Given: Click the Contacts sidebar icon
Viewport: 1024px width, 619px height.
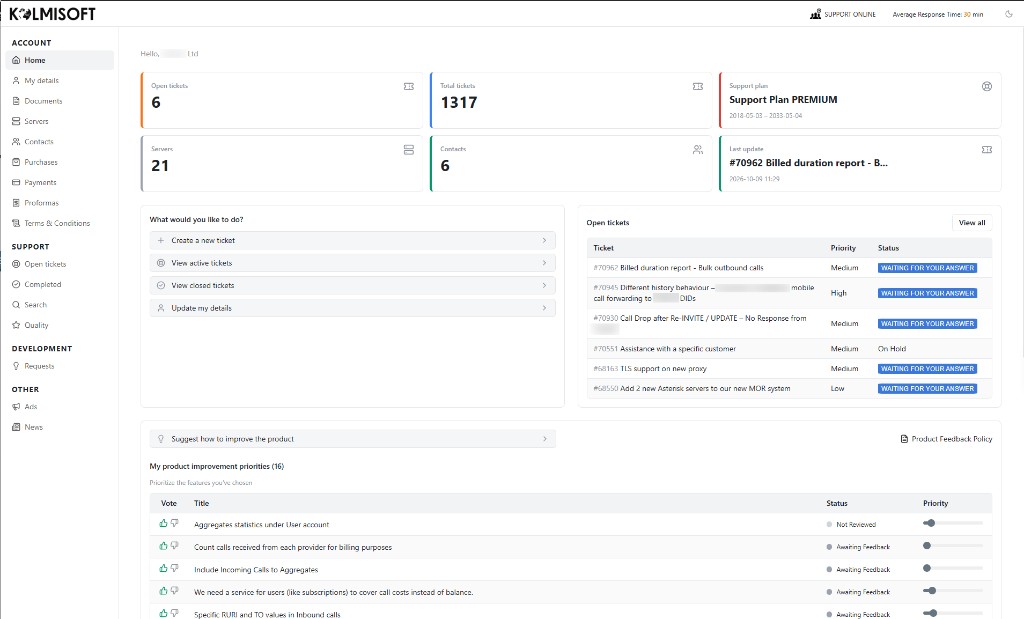Looking at the screenshot, I should click(16, 141).
